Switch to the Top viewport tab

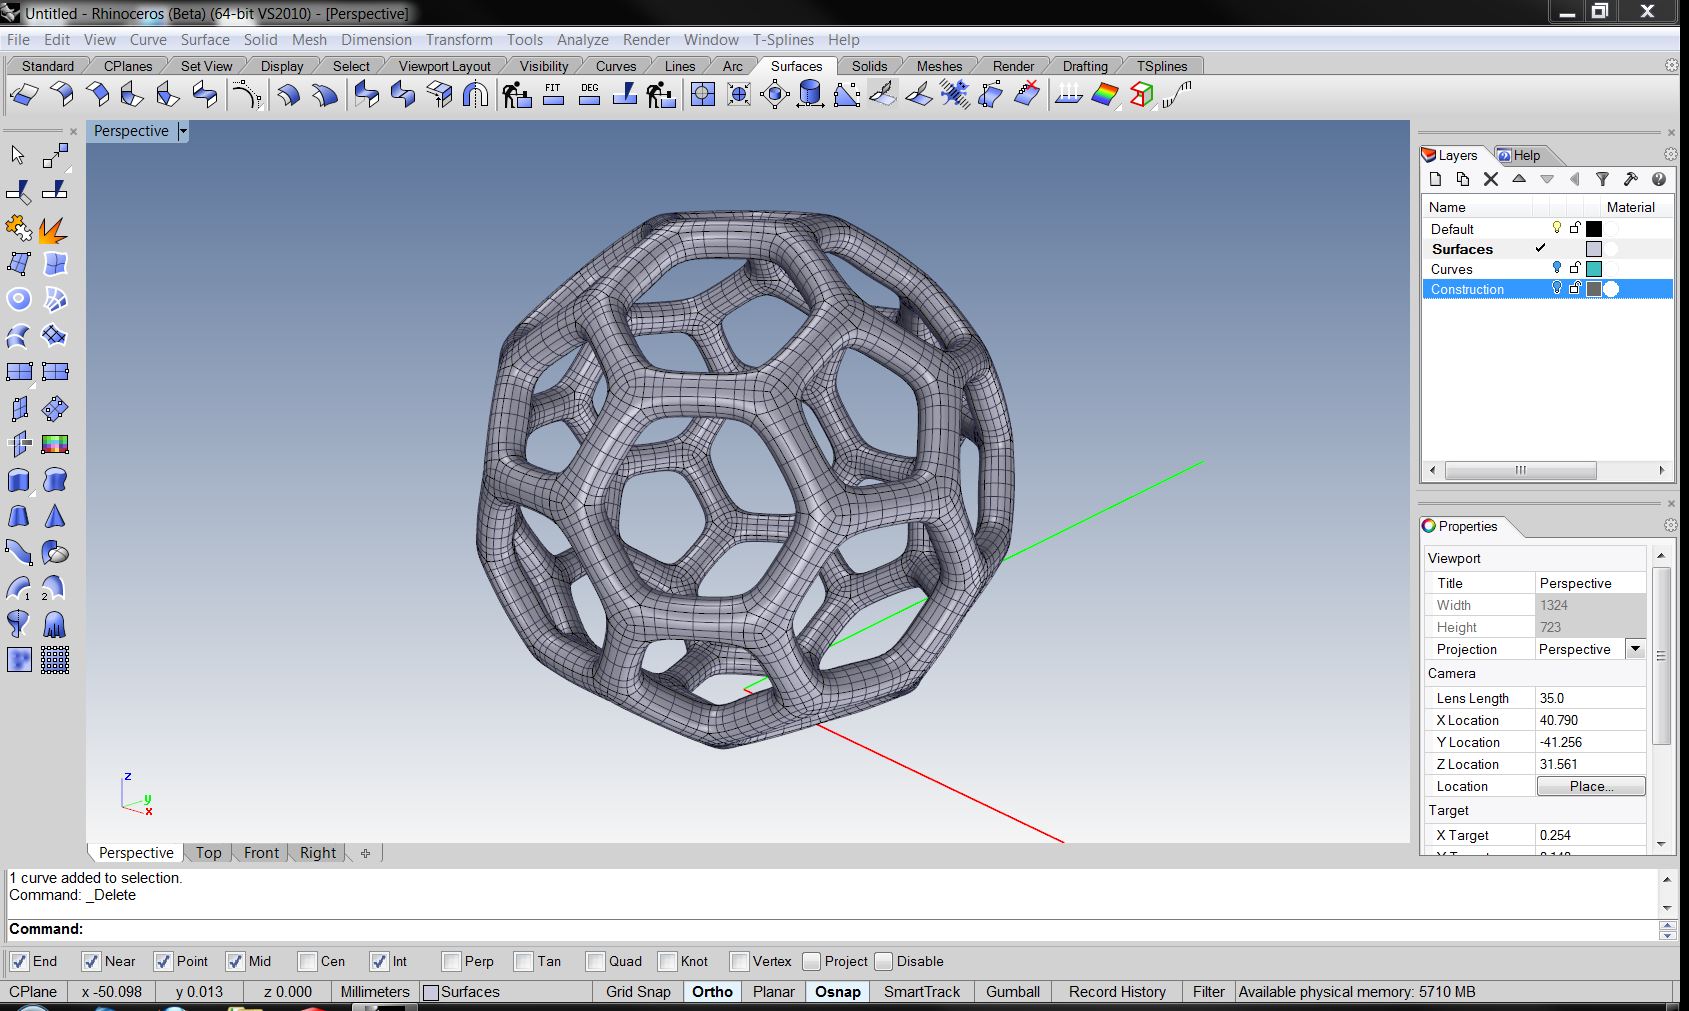click(208, 853)
